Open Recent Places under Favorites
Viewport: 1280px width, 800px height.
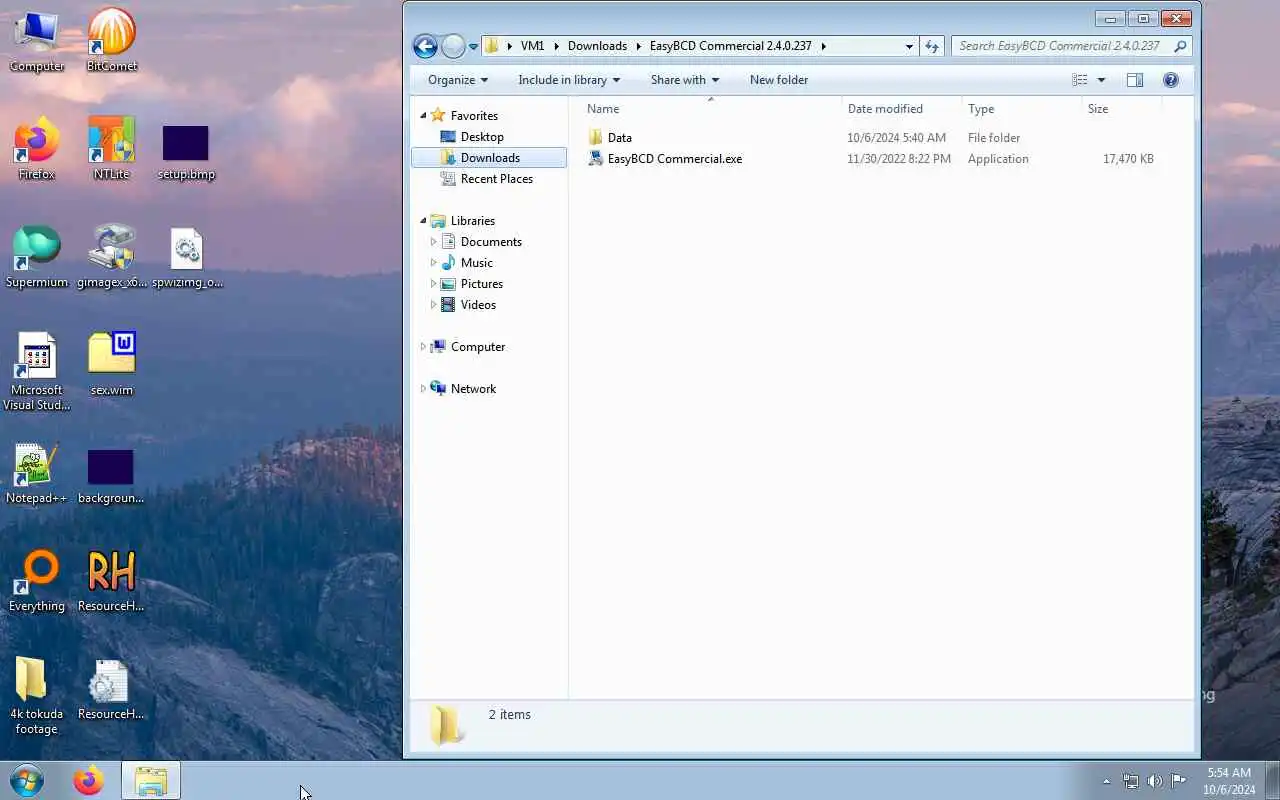tap(496, 179)
